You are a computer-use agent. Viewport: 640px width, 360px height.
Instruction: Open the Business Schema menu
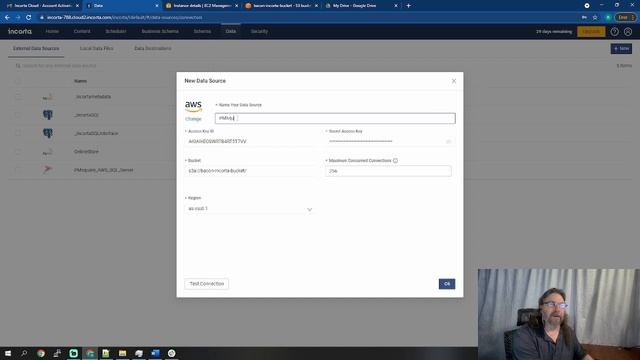pos(160,31)
